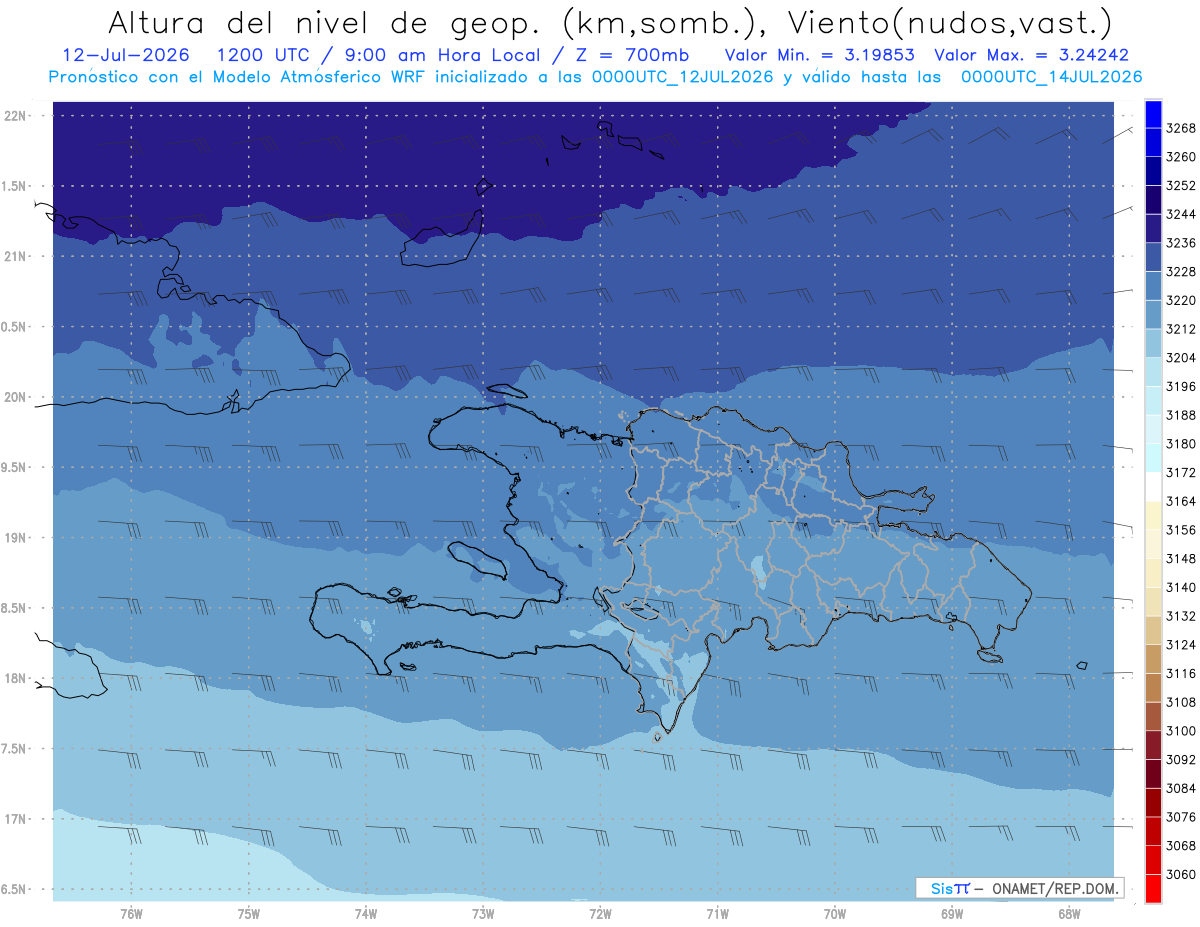Click the 17N latitude axis label

[17, 819]
